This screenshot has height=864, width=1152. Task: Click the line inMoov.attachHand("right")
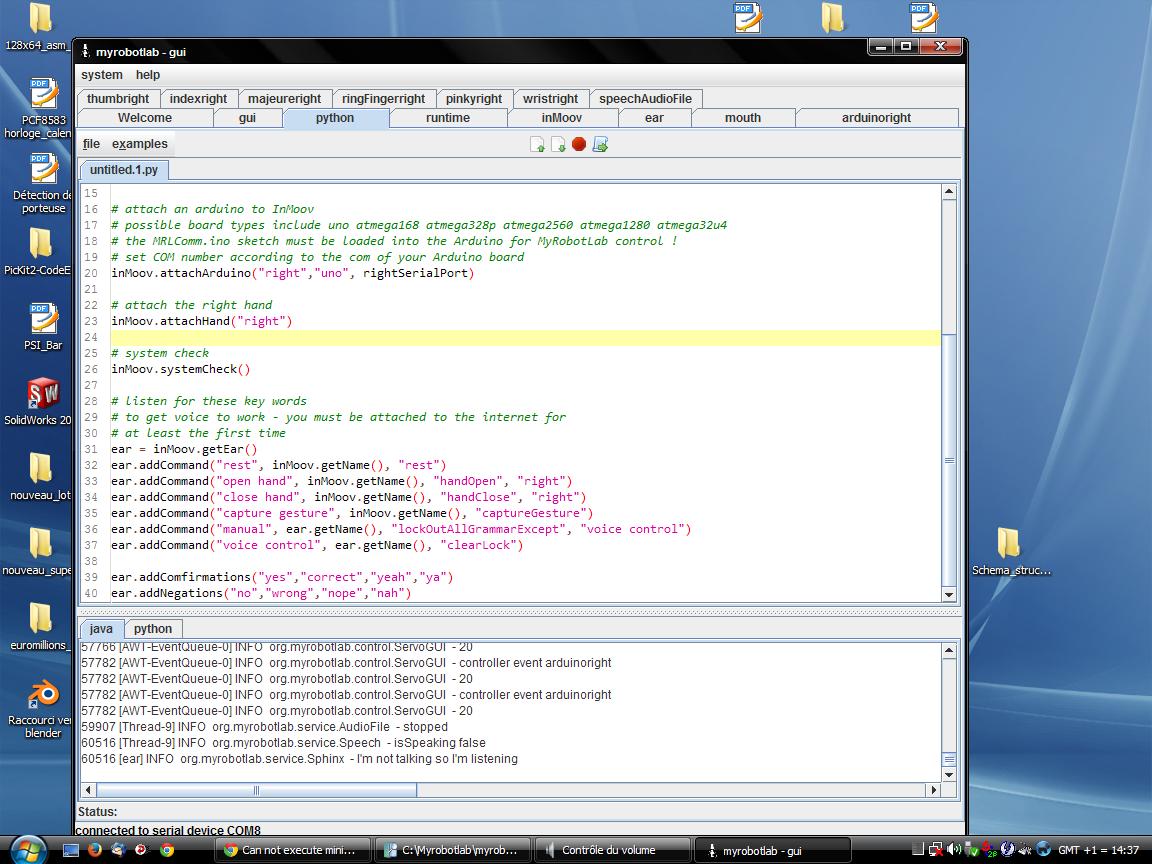tap(202, 321)
